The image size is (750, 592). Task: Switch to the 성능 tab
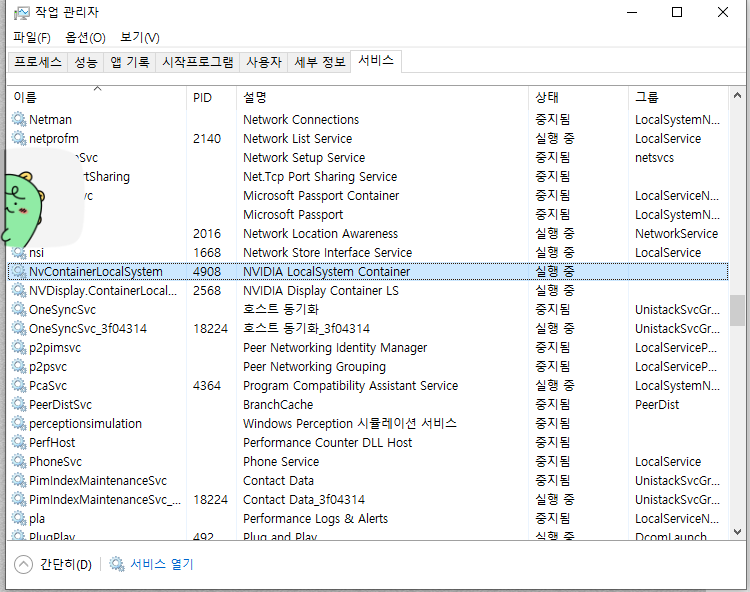86,62
